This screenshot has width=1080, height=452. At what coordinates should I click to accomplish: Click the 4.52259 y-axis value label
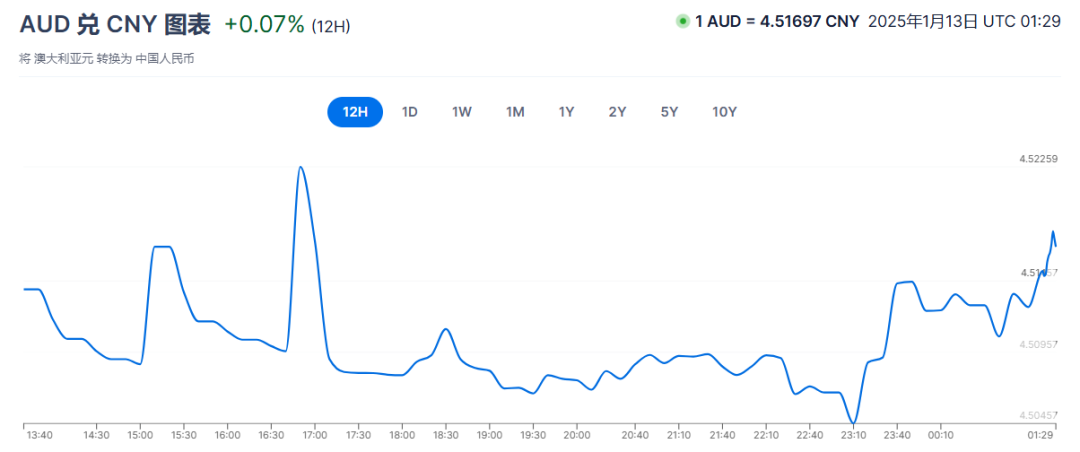click(1038, 159)
